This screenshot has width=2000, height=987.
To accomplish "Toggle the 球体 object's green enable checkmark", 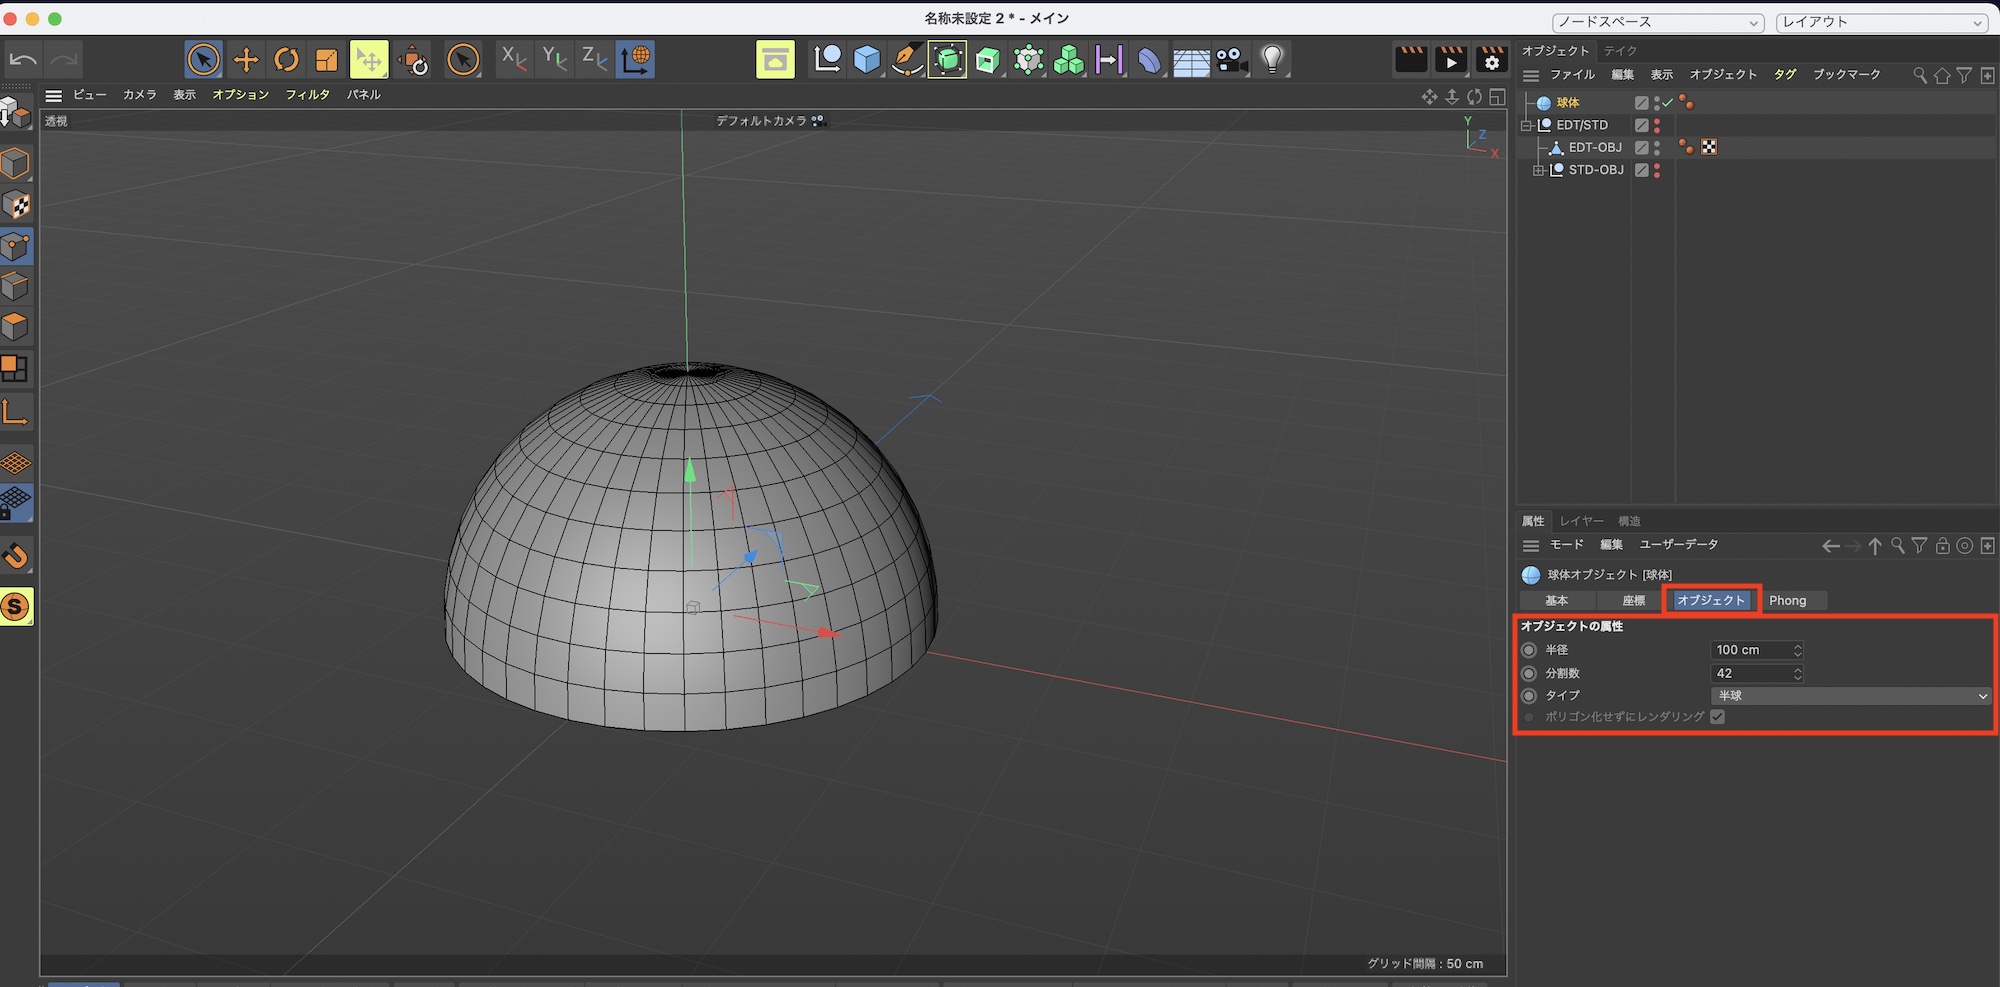I will [x=1668, y=103].
